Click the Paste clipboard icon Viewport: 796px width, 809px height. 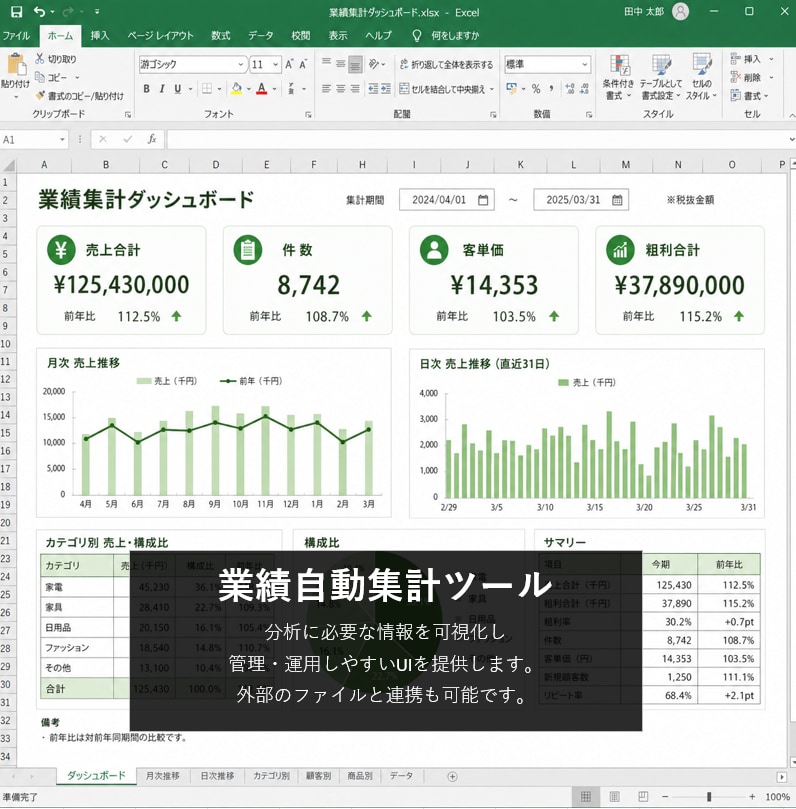pyautogui.click(x=16, y=64)
